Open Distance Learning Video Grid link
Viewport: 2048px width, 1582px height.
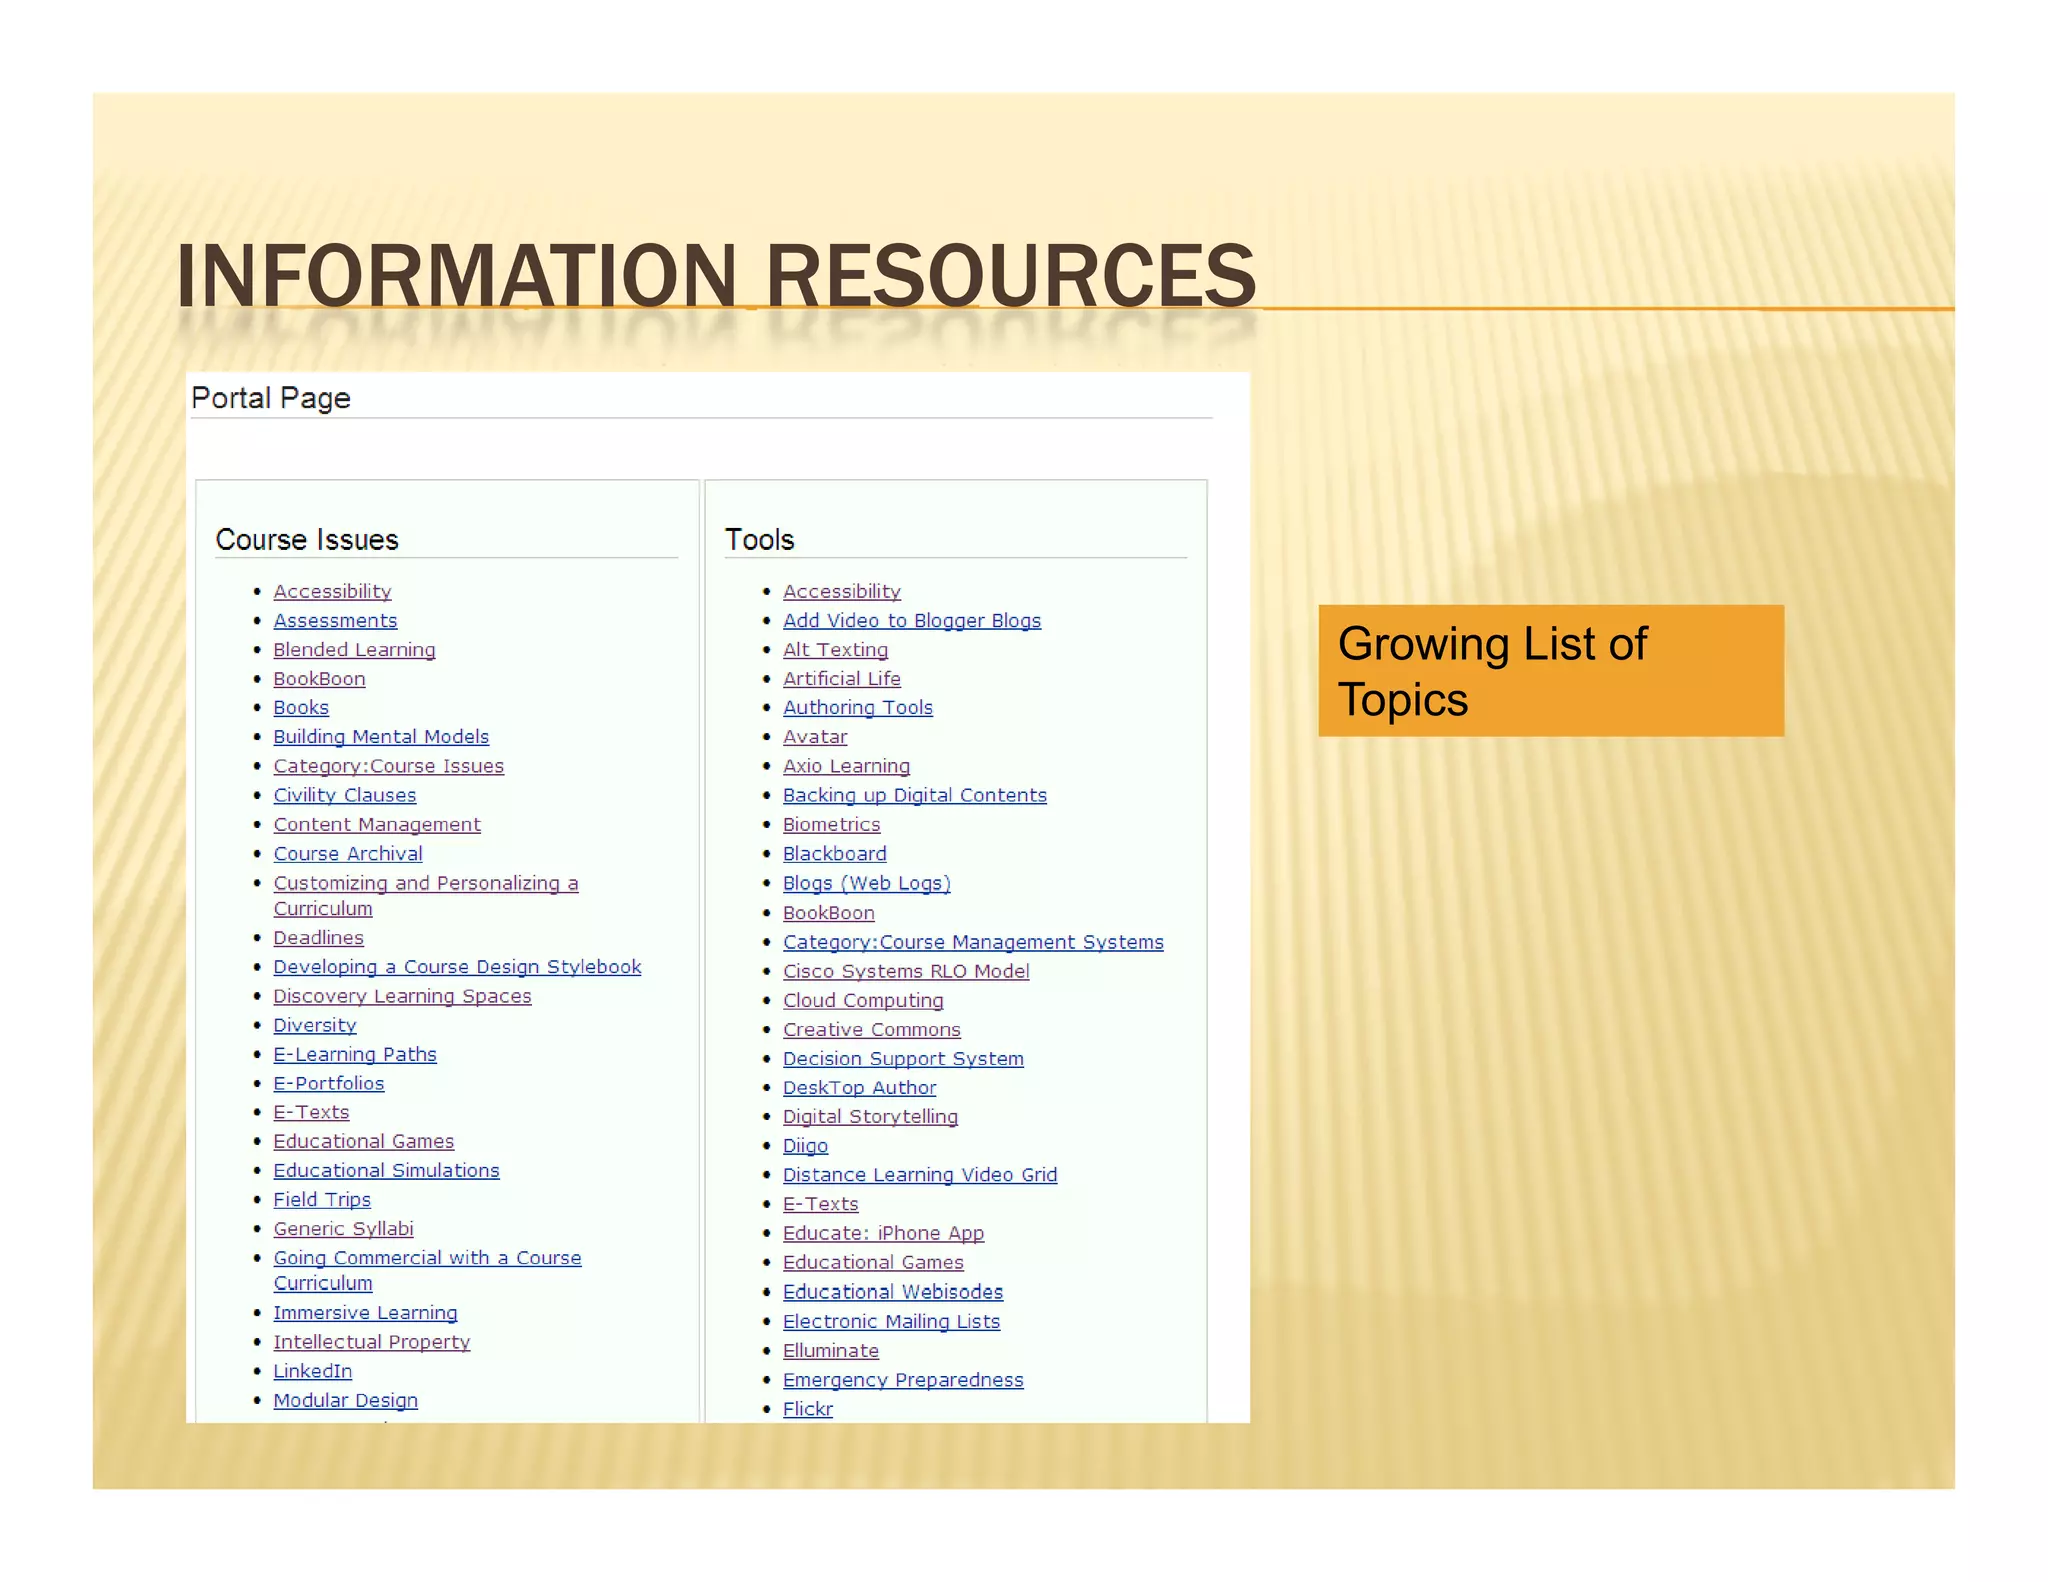pos(920,1175)
